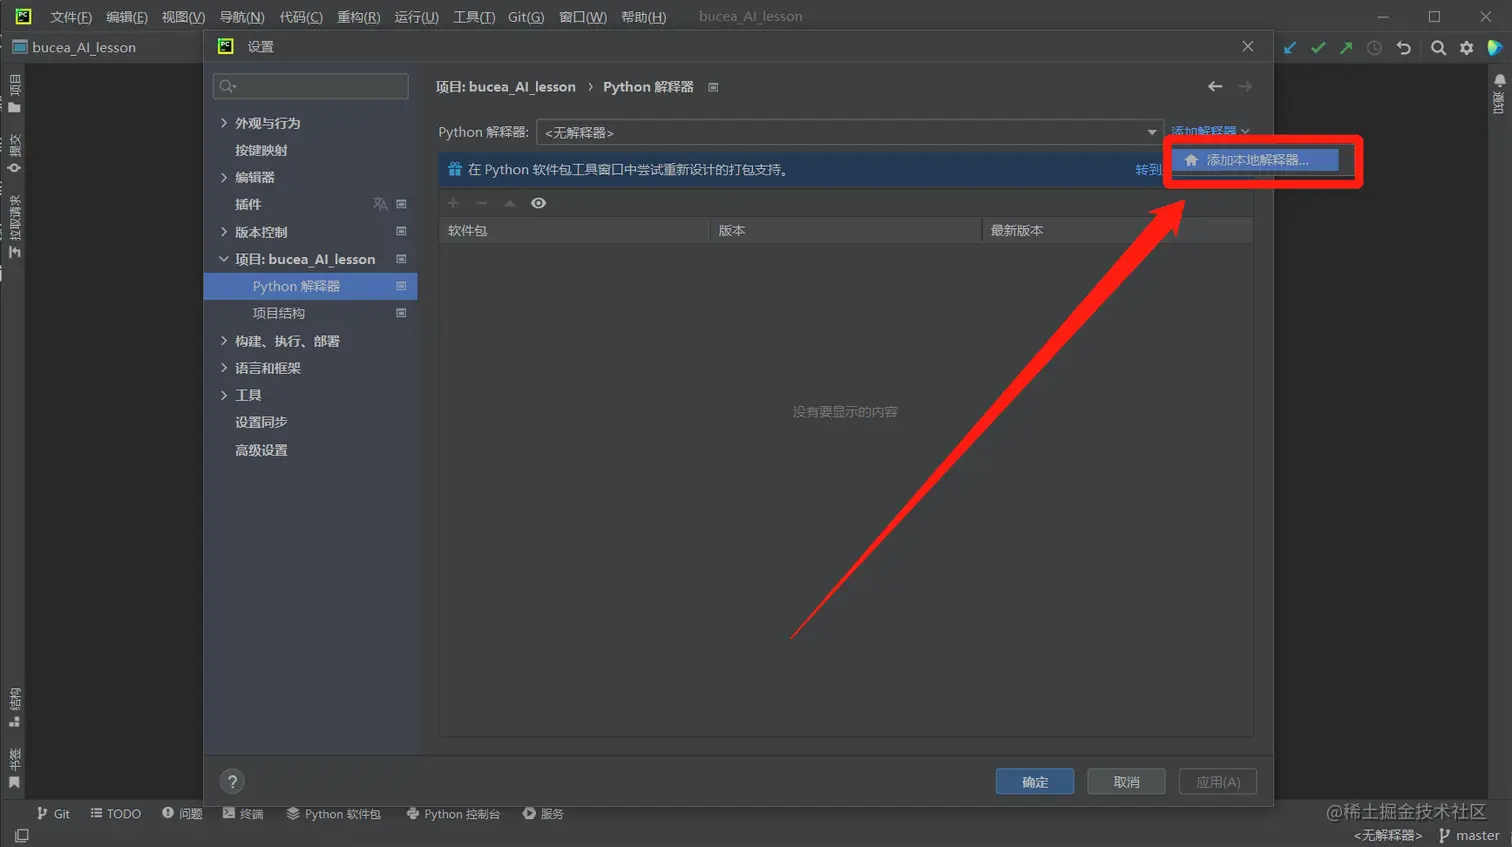Click the settings search input field
The height and width of the screenshot is (847, 1512).
(x=311, y=86)
